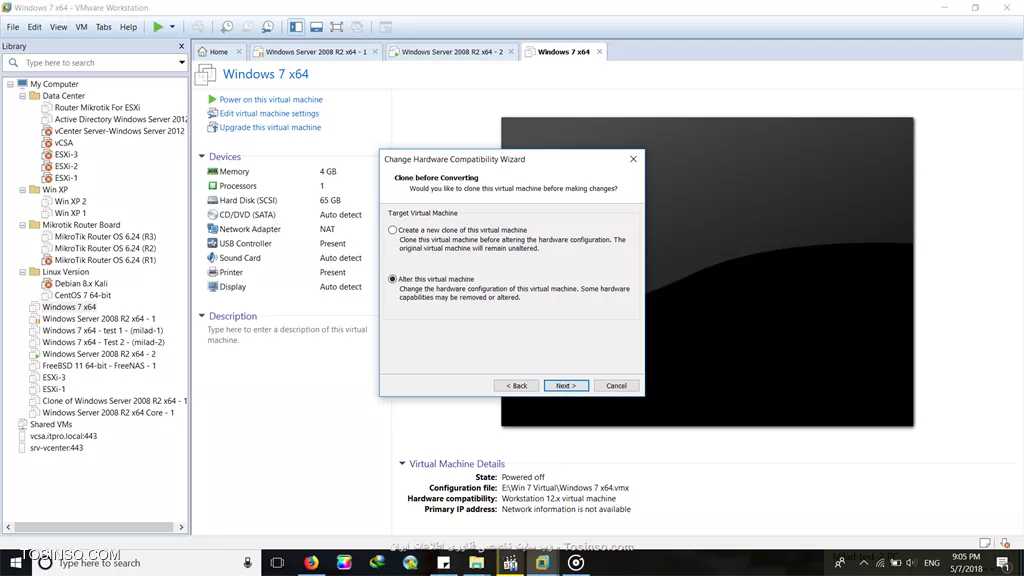Click Edit virtual machine settings link
Viewport: 1024px width, 576px height.
point(269,114)
